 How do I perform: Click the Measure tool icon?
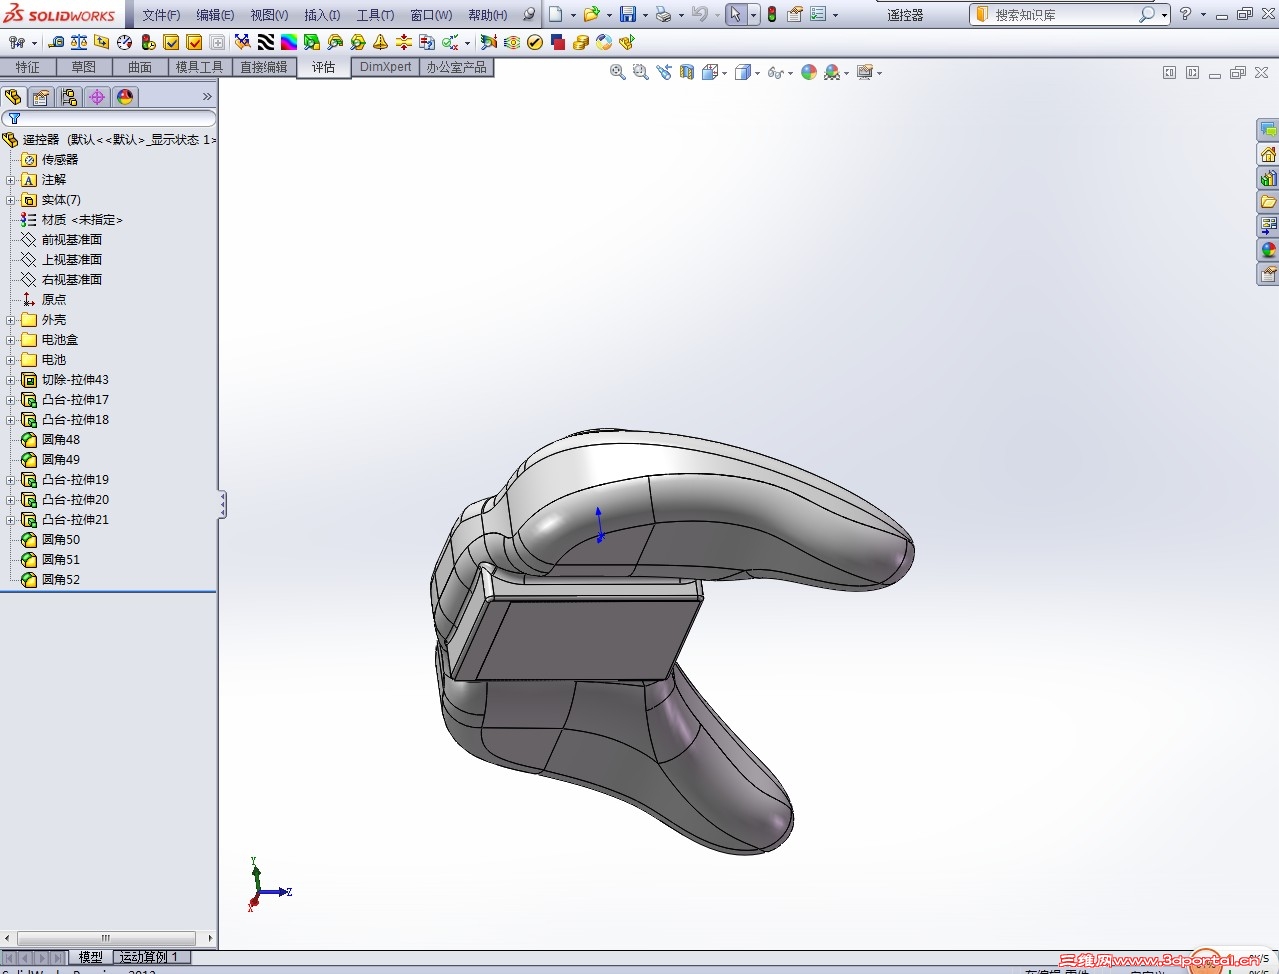56,42
